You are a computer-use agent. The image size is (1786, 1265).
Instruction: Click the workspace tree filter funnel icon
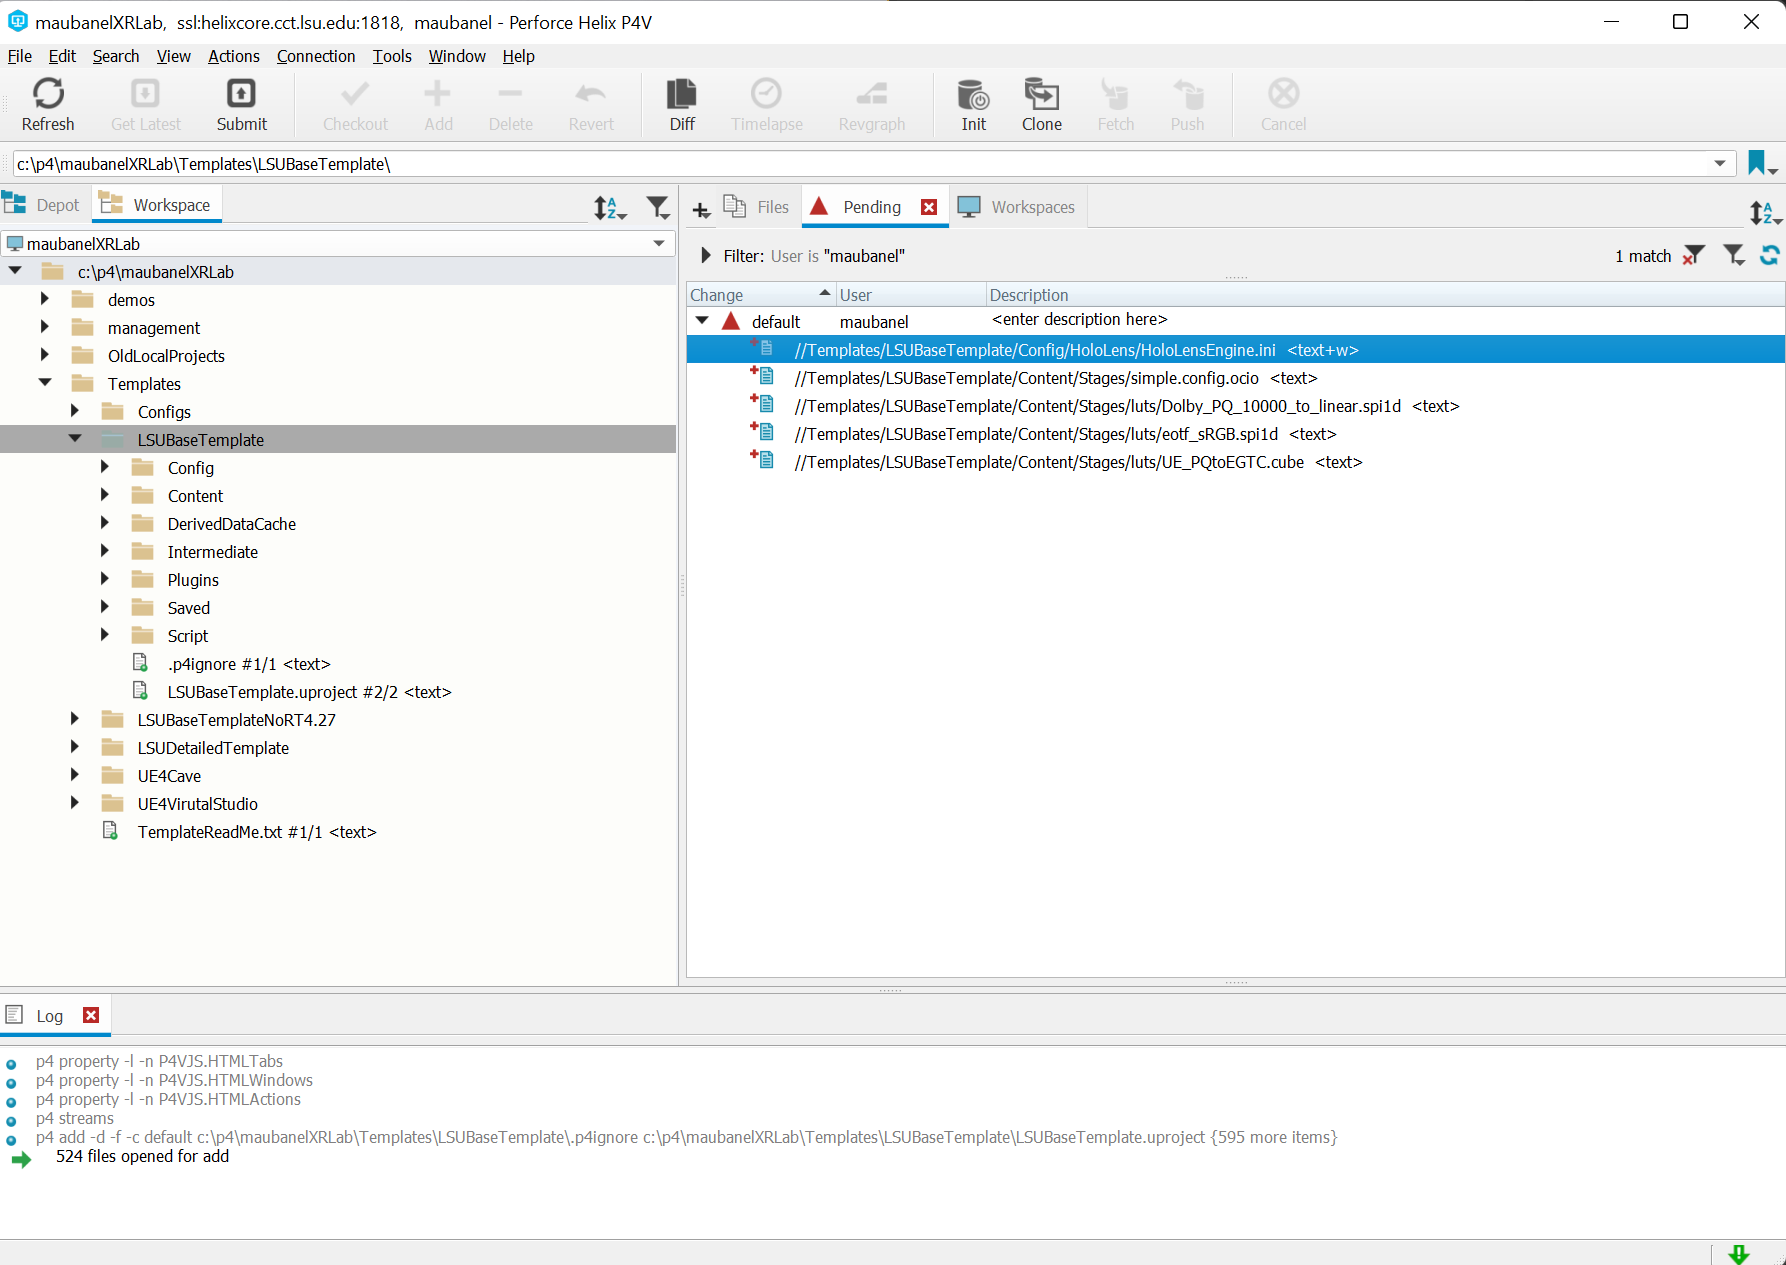[658, 207]
